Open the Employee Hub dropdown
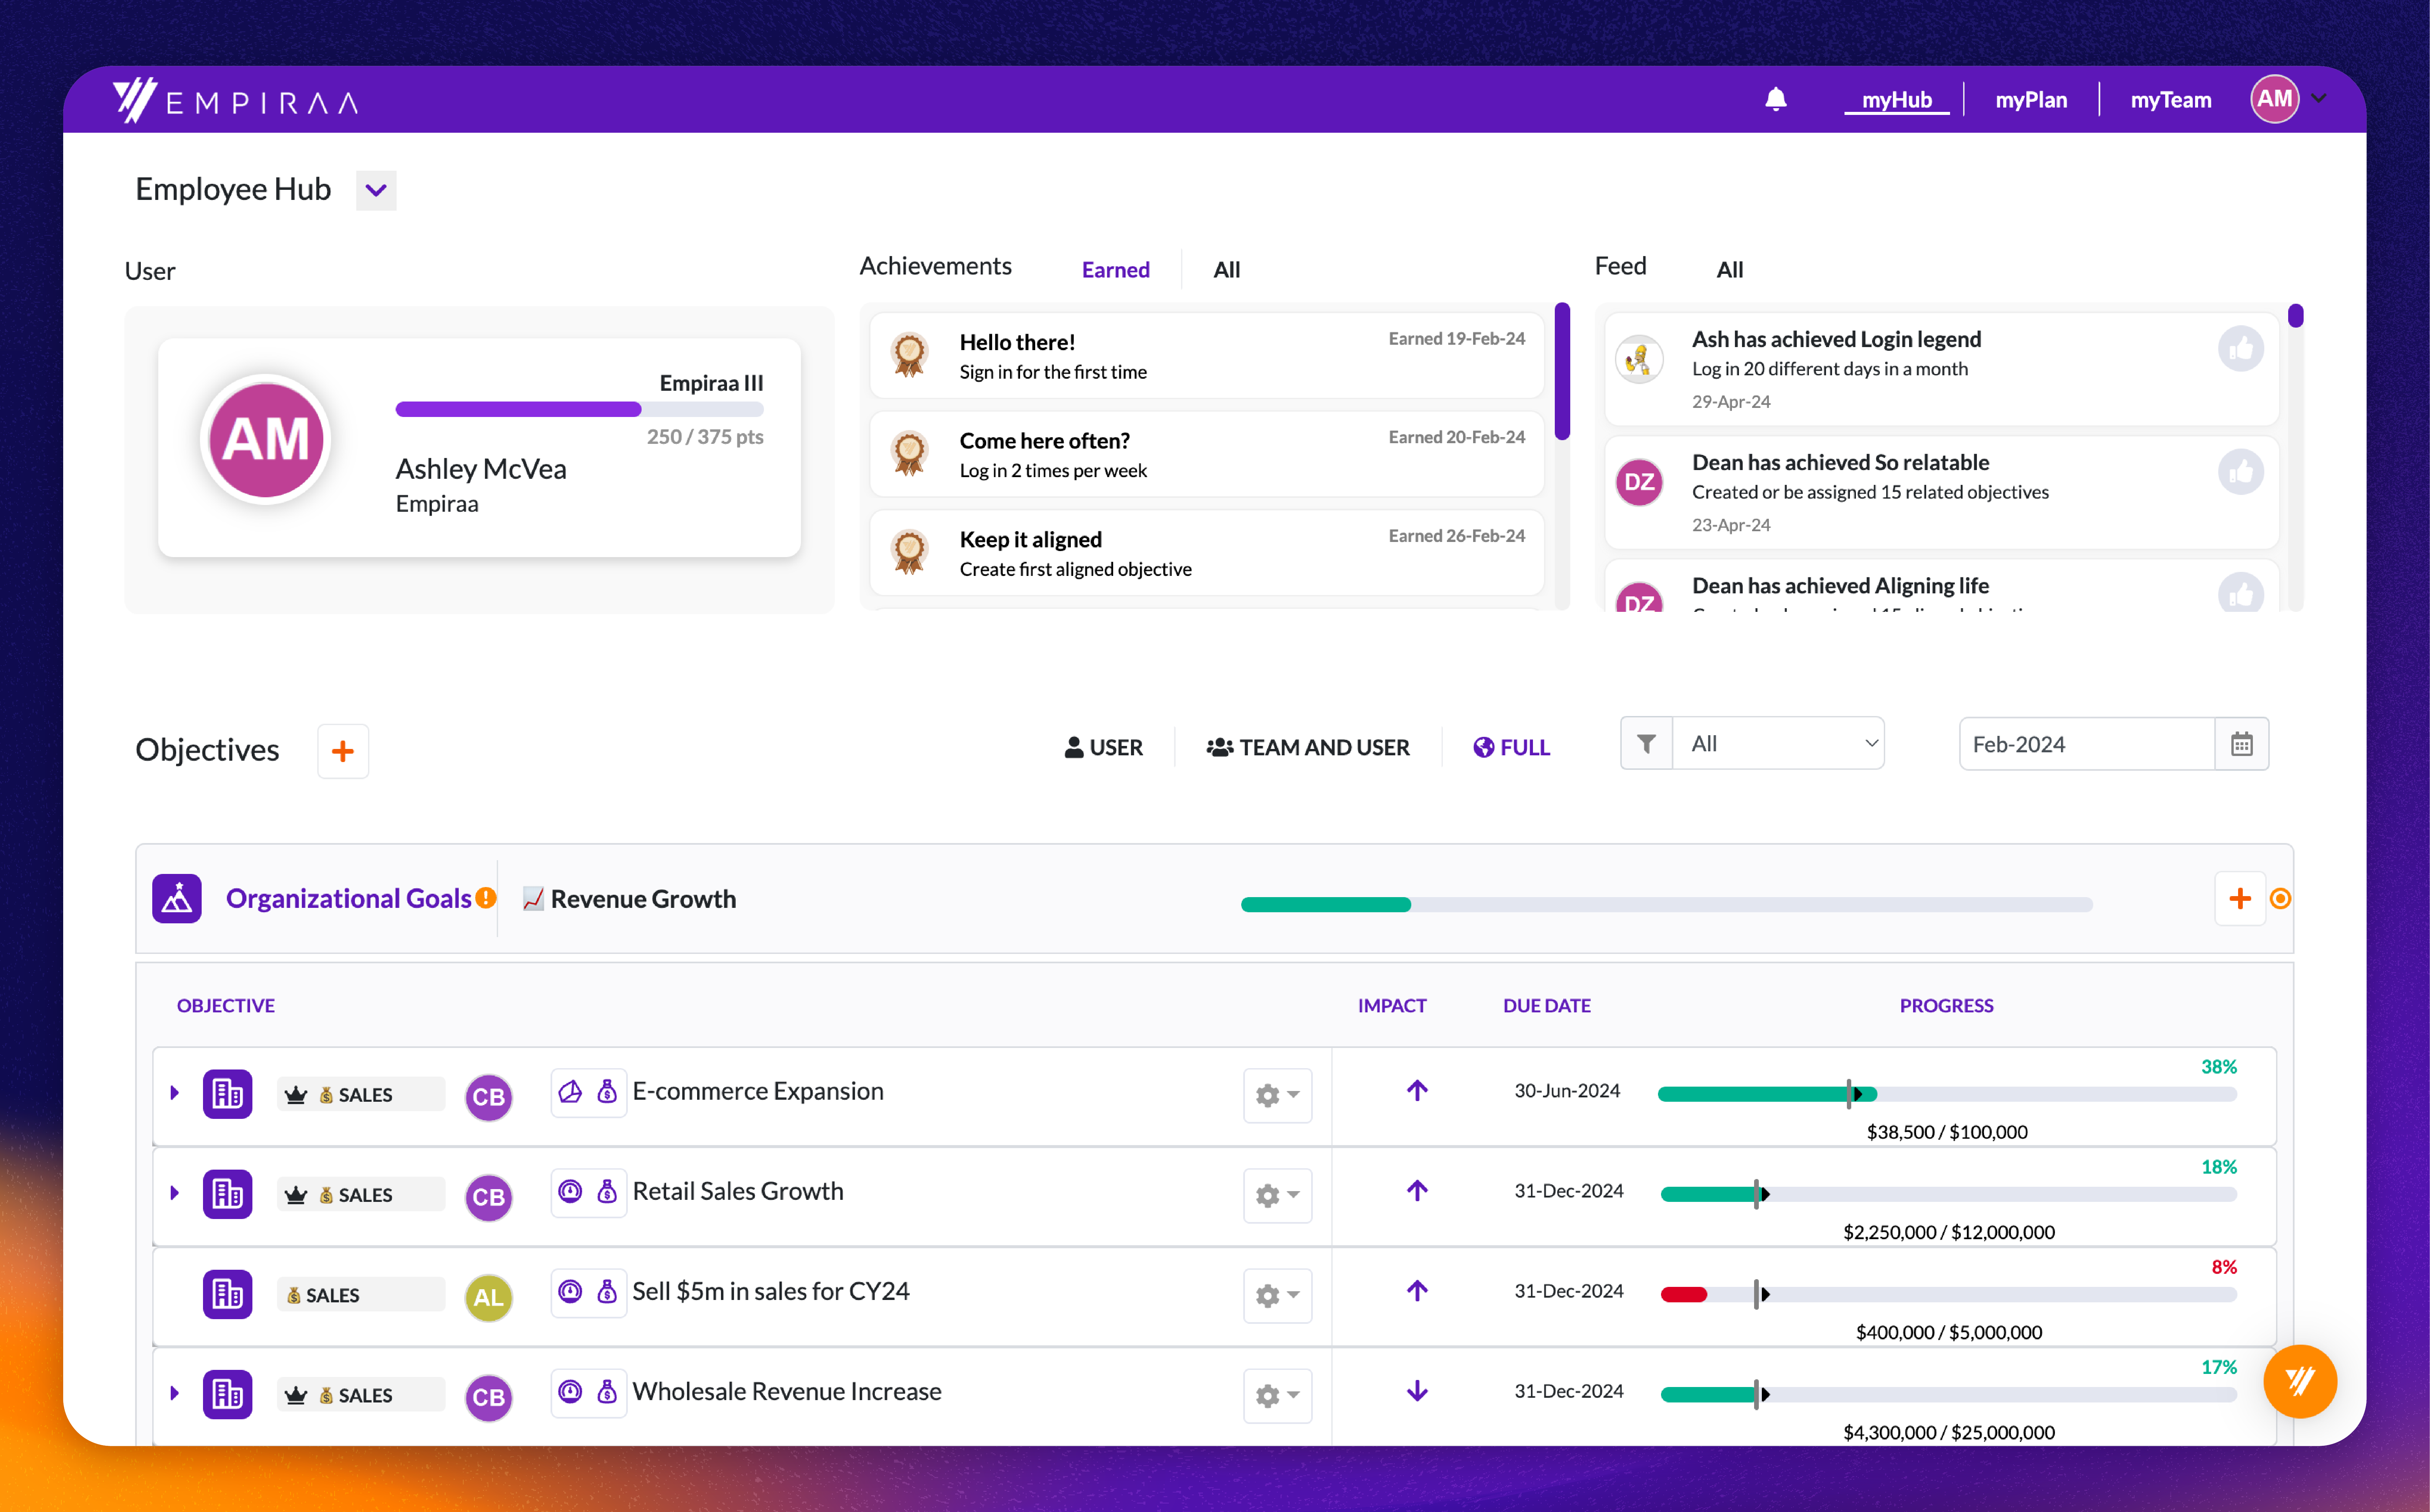The image size is (2430, 1512). tap(376, 190)
